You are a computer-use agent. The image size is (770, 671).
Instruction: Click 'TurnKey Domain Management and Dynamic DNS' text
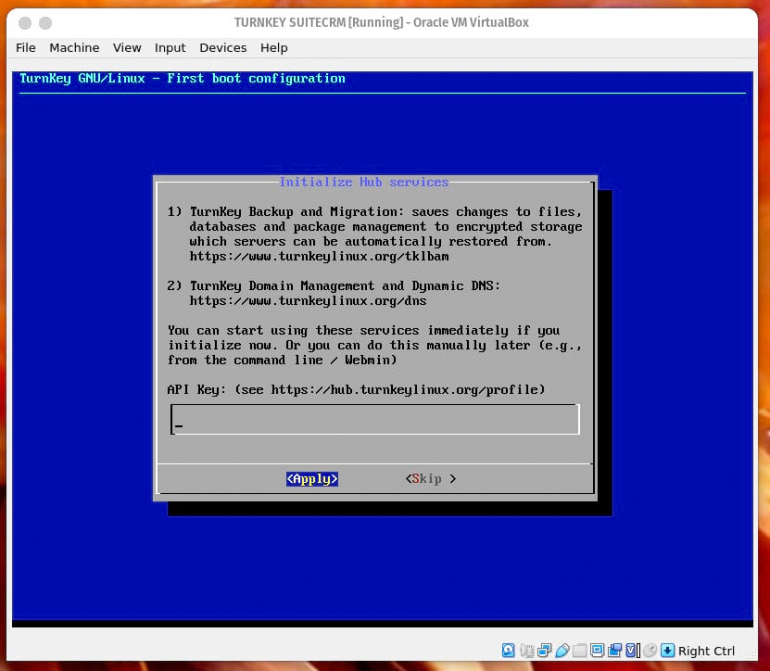(x=343, y=286)
